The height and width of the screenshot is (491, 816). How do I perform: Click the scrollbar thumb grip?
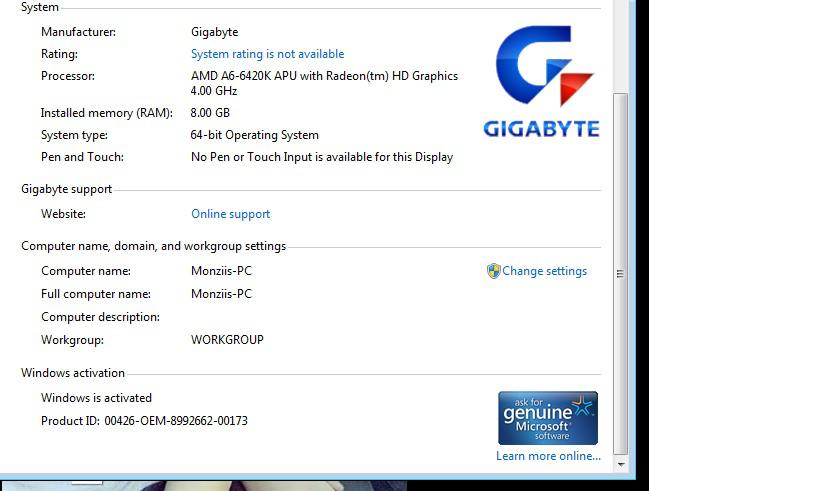620,273
